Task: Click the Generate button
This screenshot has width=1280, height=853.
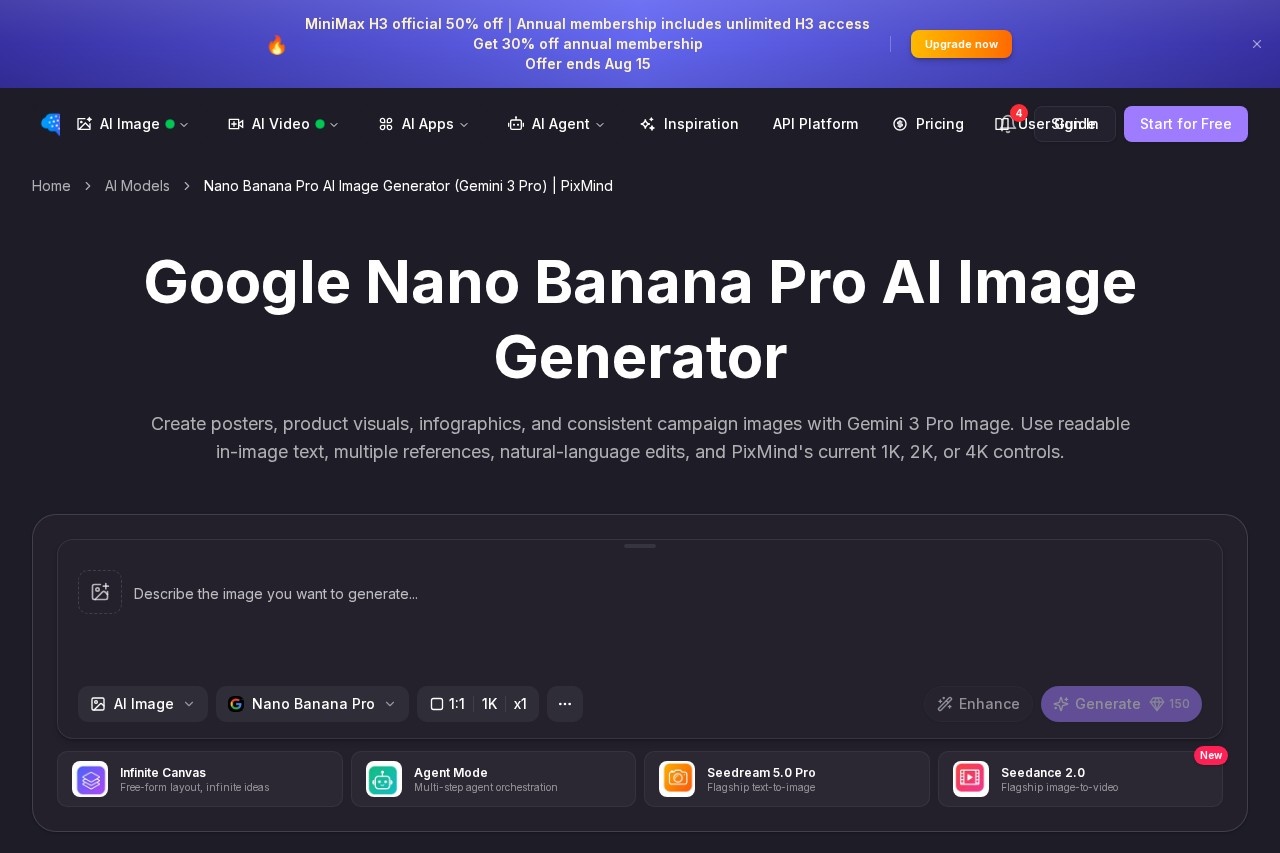Action: (1121, 704)
